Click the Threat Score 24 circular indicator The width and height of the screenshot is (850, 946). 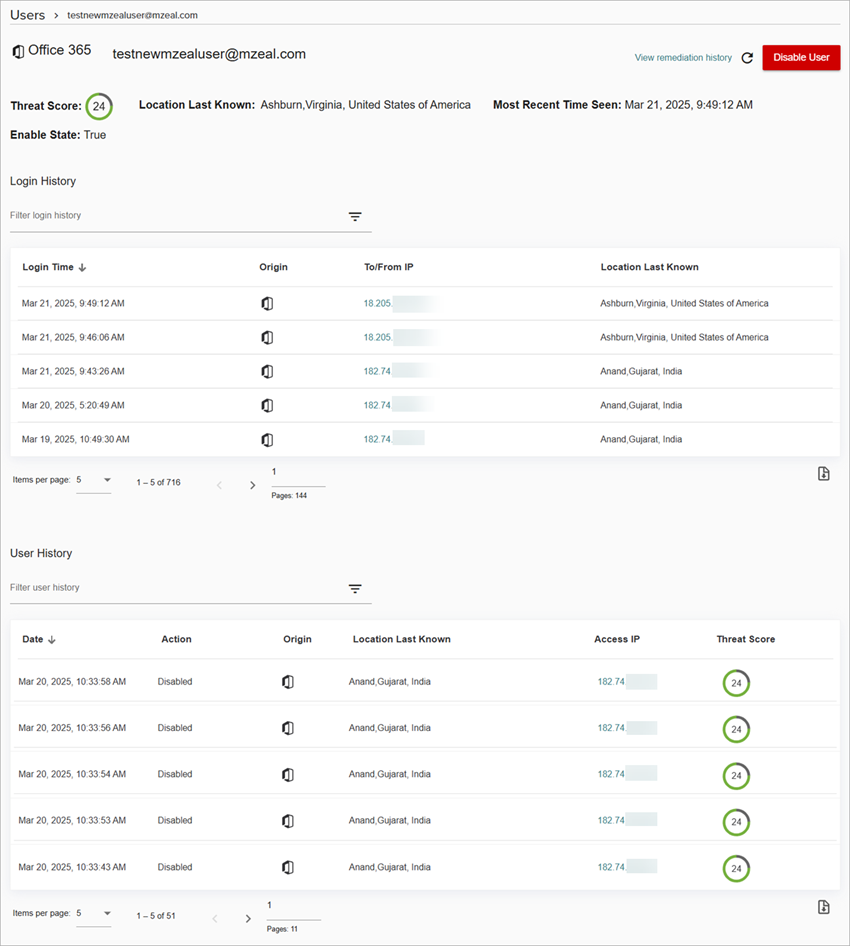[x=97, y=104]
